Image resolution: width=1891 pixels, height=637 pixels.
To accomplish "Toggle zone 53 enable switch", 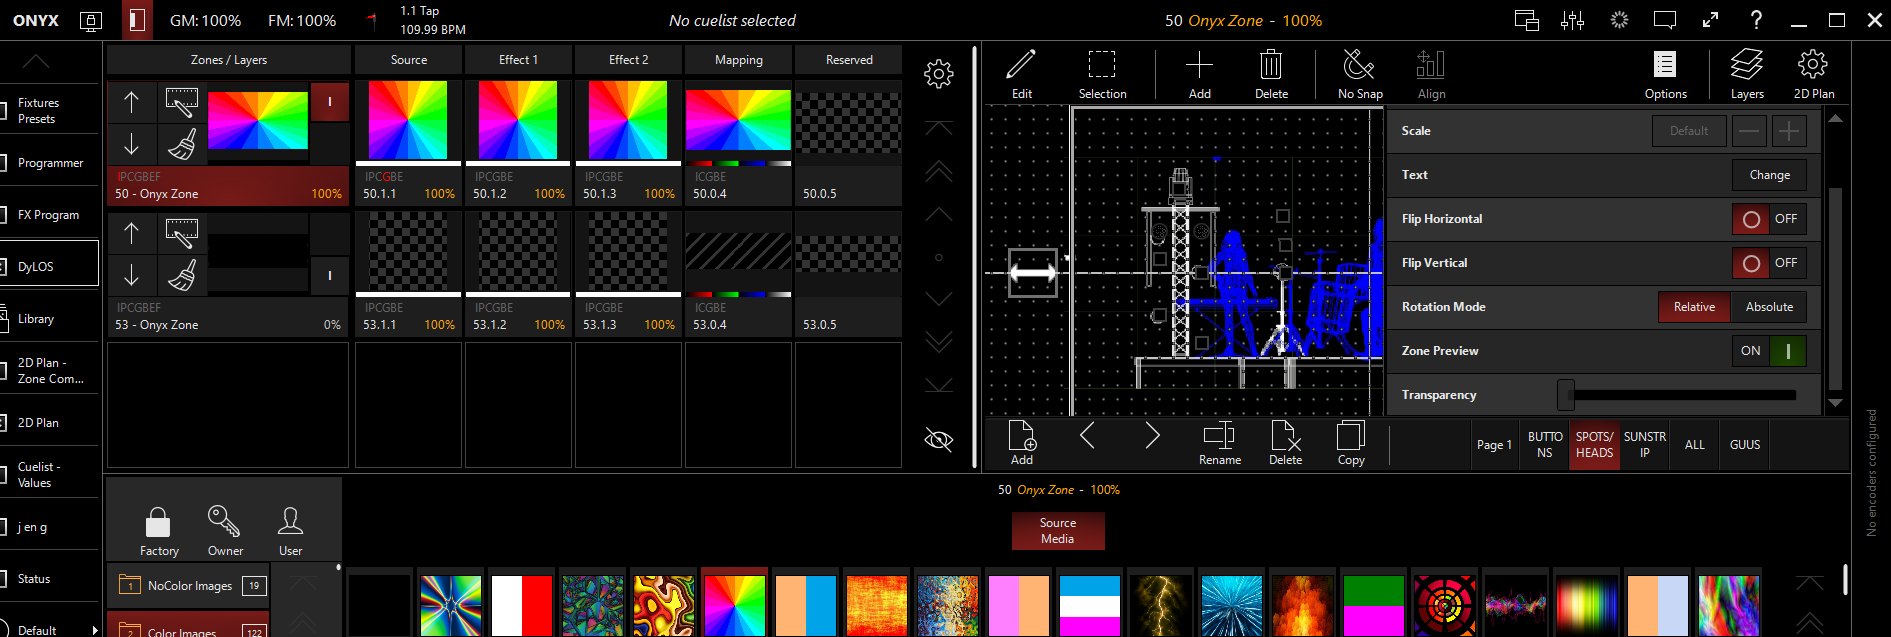I will [x=330, y=275].
